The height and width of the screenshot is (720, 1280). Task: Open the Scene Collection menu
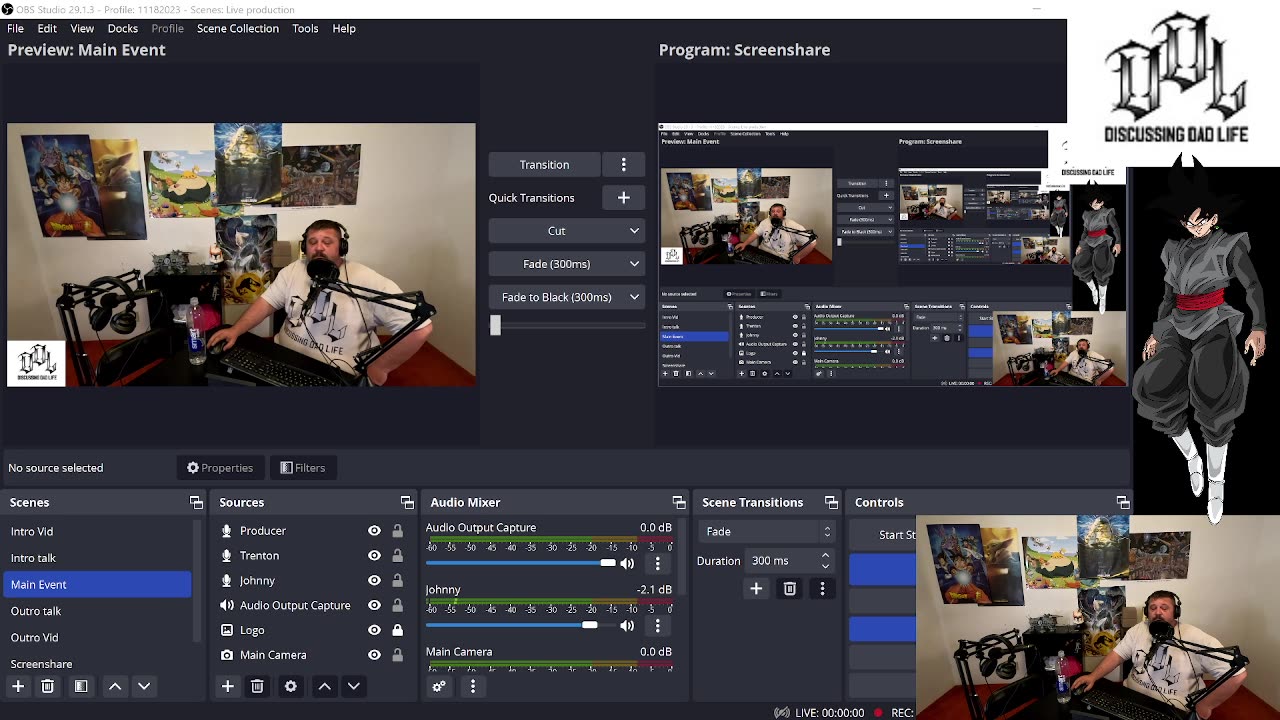point(238,28)
